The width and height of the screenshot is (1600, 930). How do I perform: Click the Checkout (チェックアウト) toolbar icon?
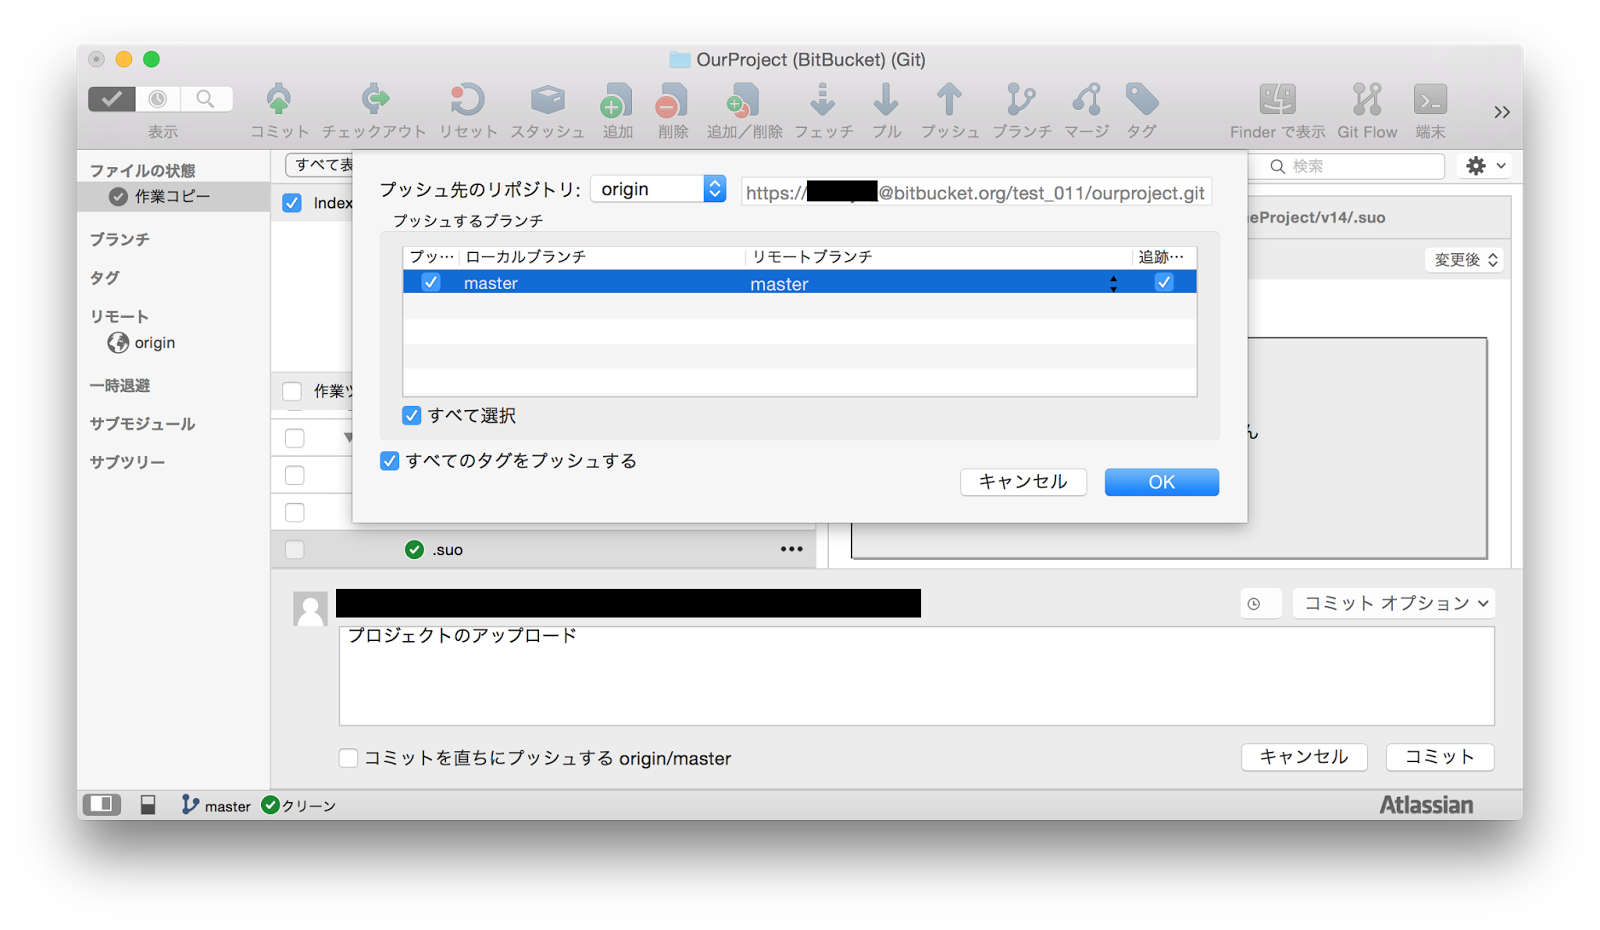[x=374, y=100]
